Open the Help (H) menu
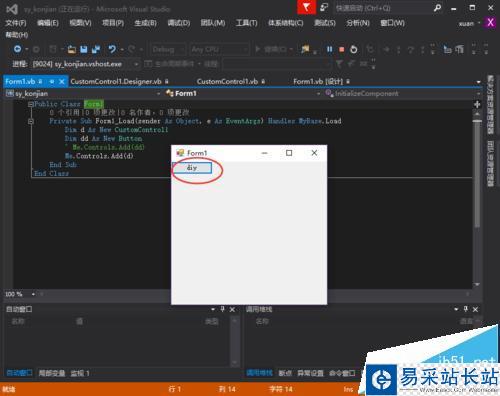500x396 pixels. (16, 35)
